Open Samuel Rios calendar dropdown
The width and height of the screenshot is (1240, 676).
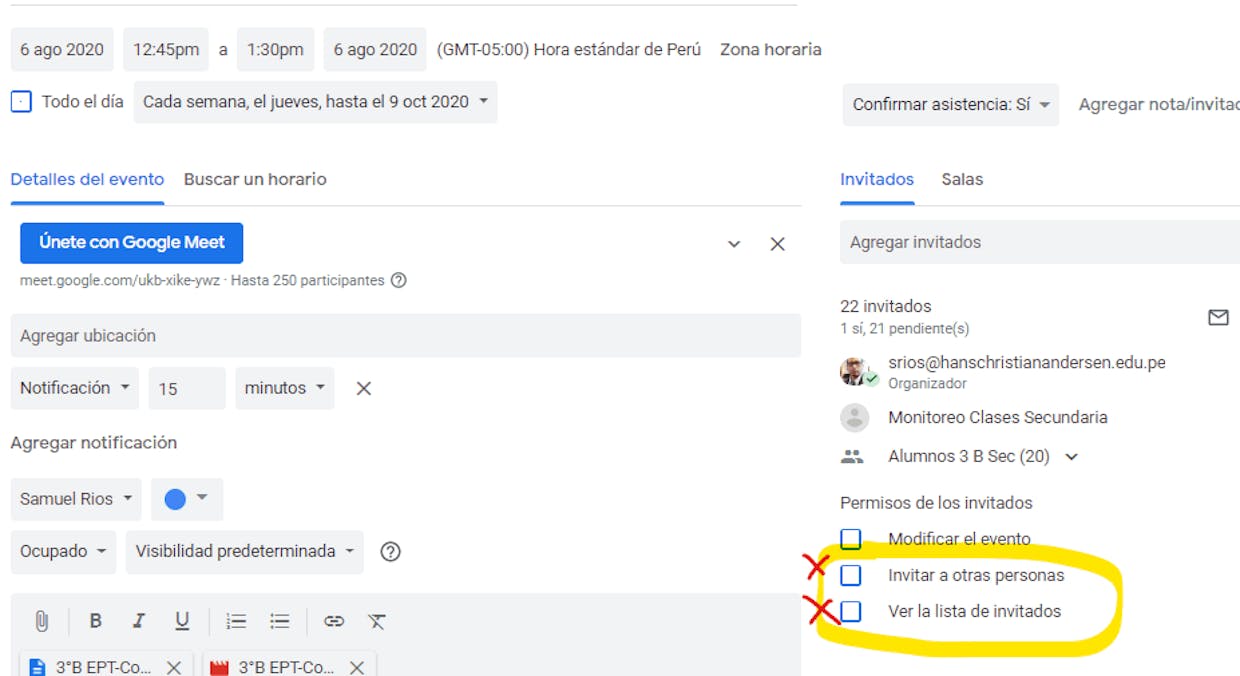pyautogui.click(x=76, y=499)
